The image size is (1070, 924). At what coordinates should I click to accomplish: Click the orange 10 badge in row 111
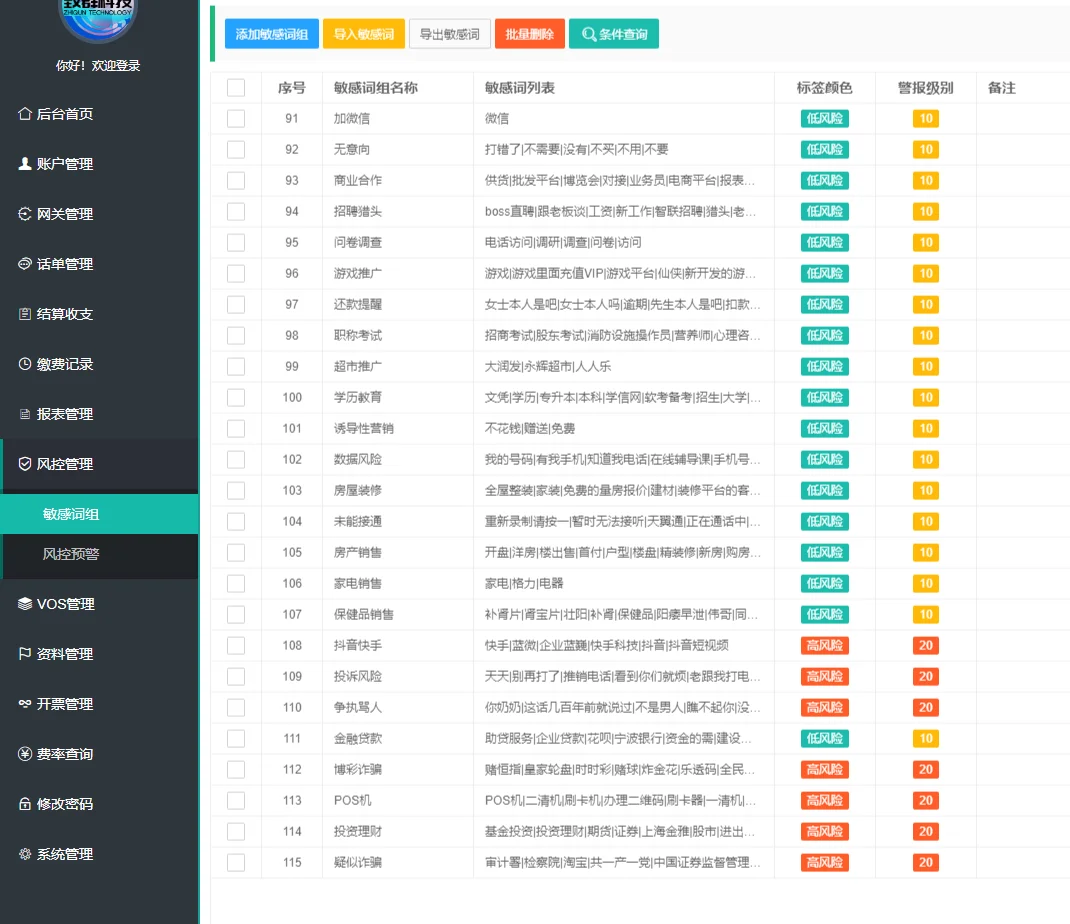tap(925, 738)
